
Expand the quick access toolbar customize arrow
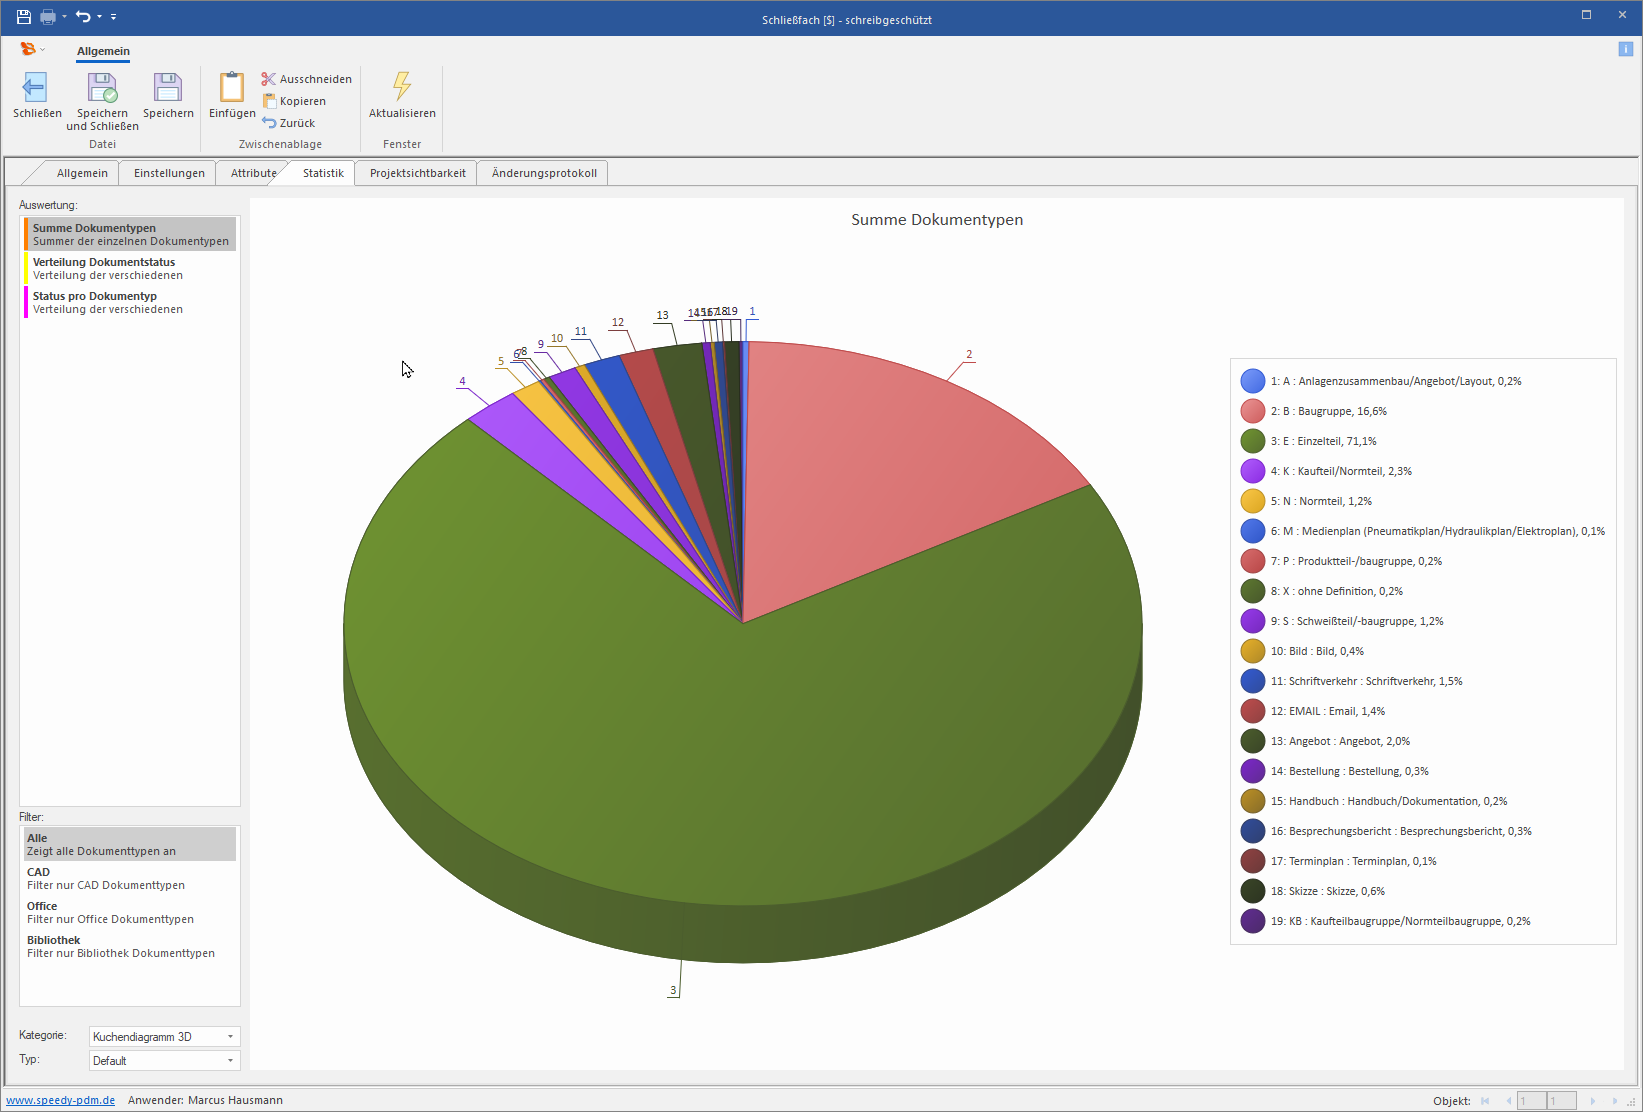point(114,17)
